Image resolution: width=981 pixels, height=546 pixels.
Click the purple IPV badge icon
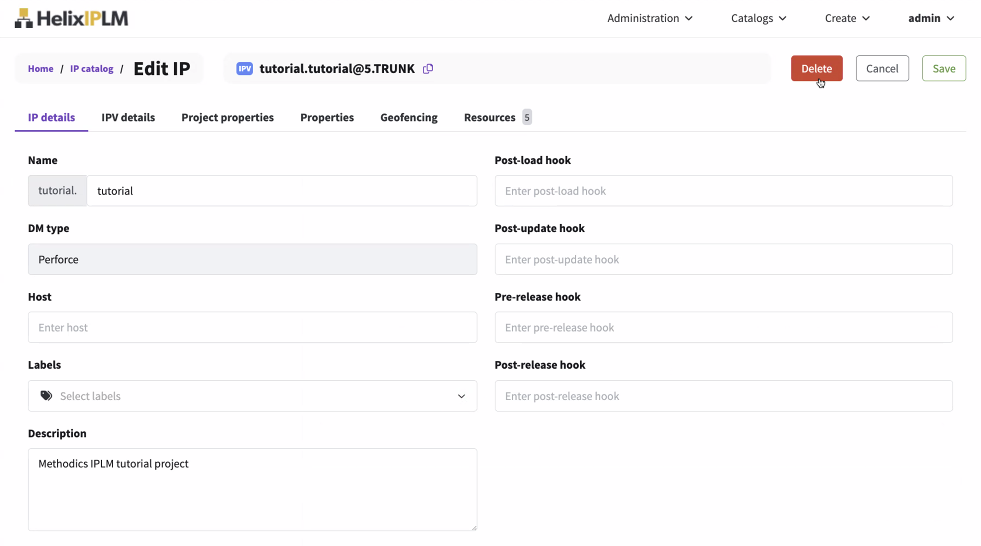pyautogui.click(x=244, y=69)
